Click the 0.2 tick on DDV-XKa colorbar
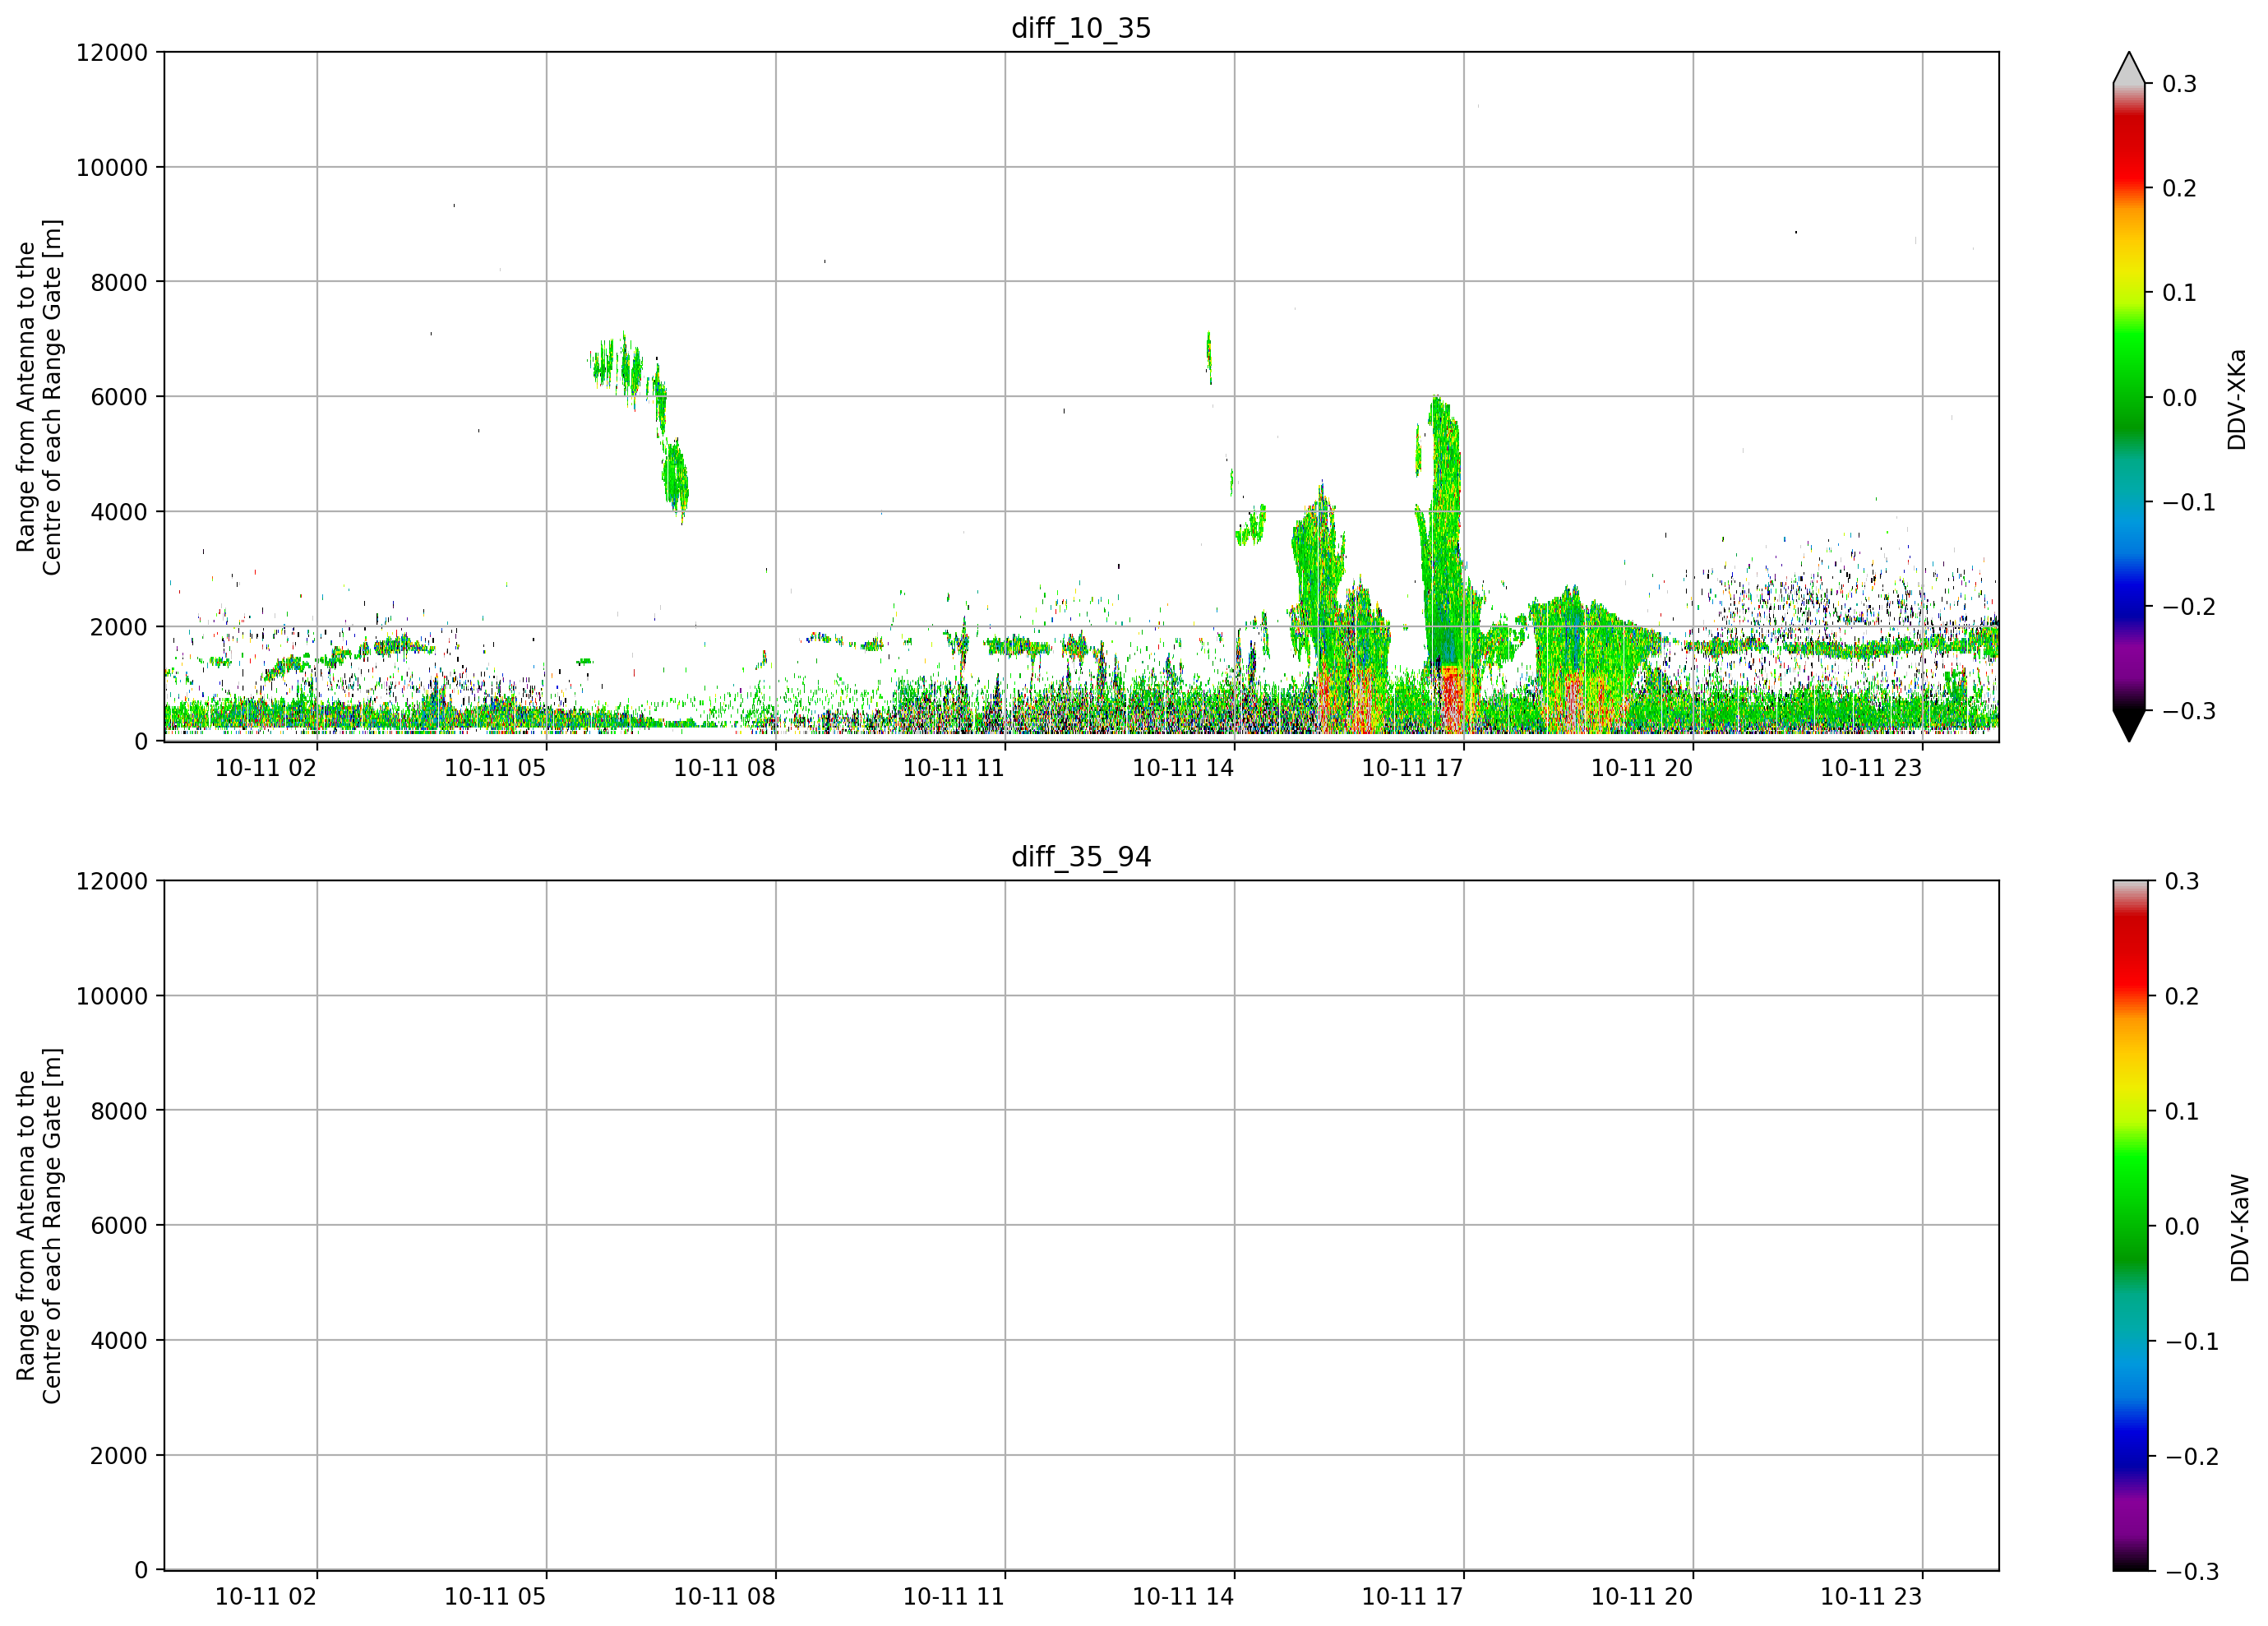The height and width of the screenshot is (1626, 2268). click(x=2180, y=188)
